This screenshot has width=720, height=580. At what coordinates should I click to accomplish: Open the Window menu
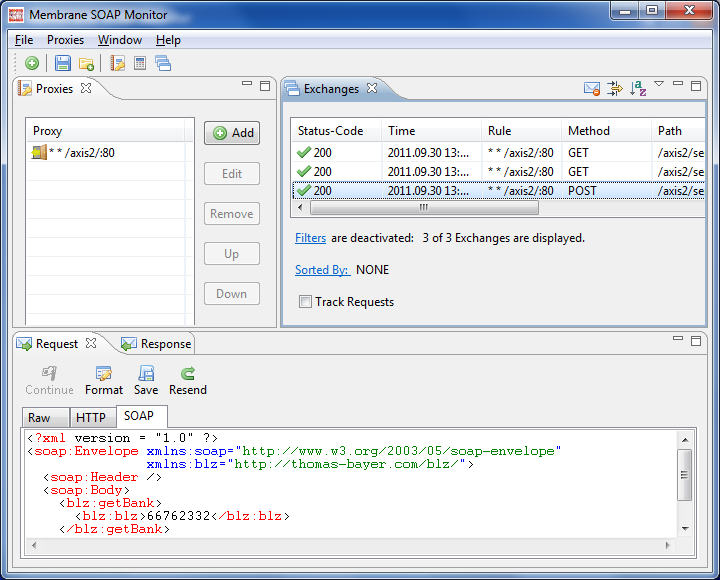pyautogui.click(x=120, y=40)
